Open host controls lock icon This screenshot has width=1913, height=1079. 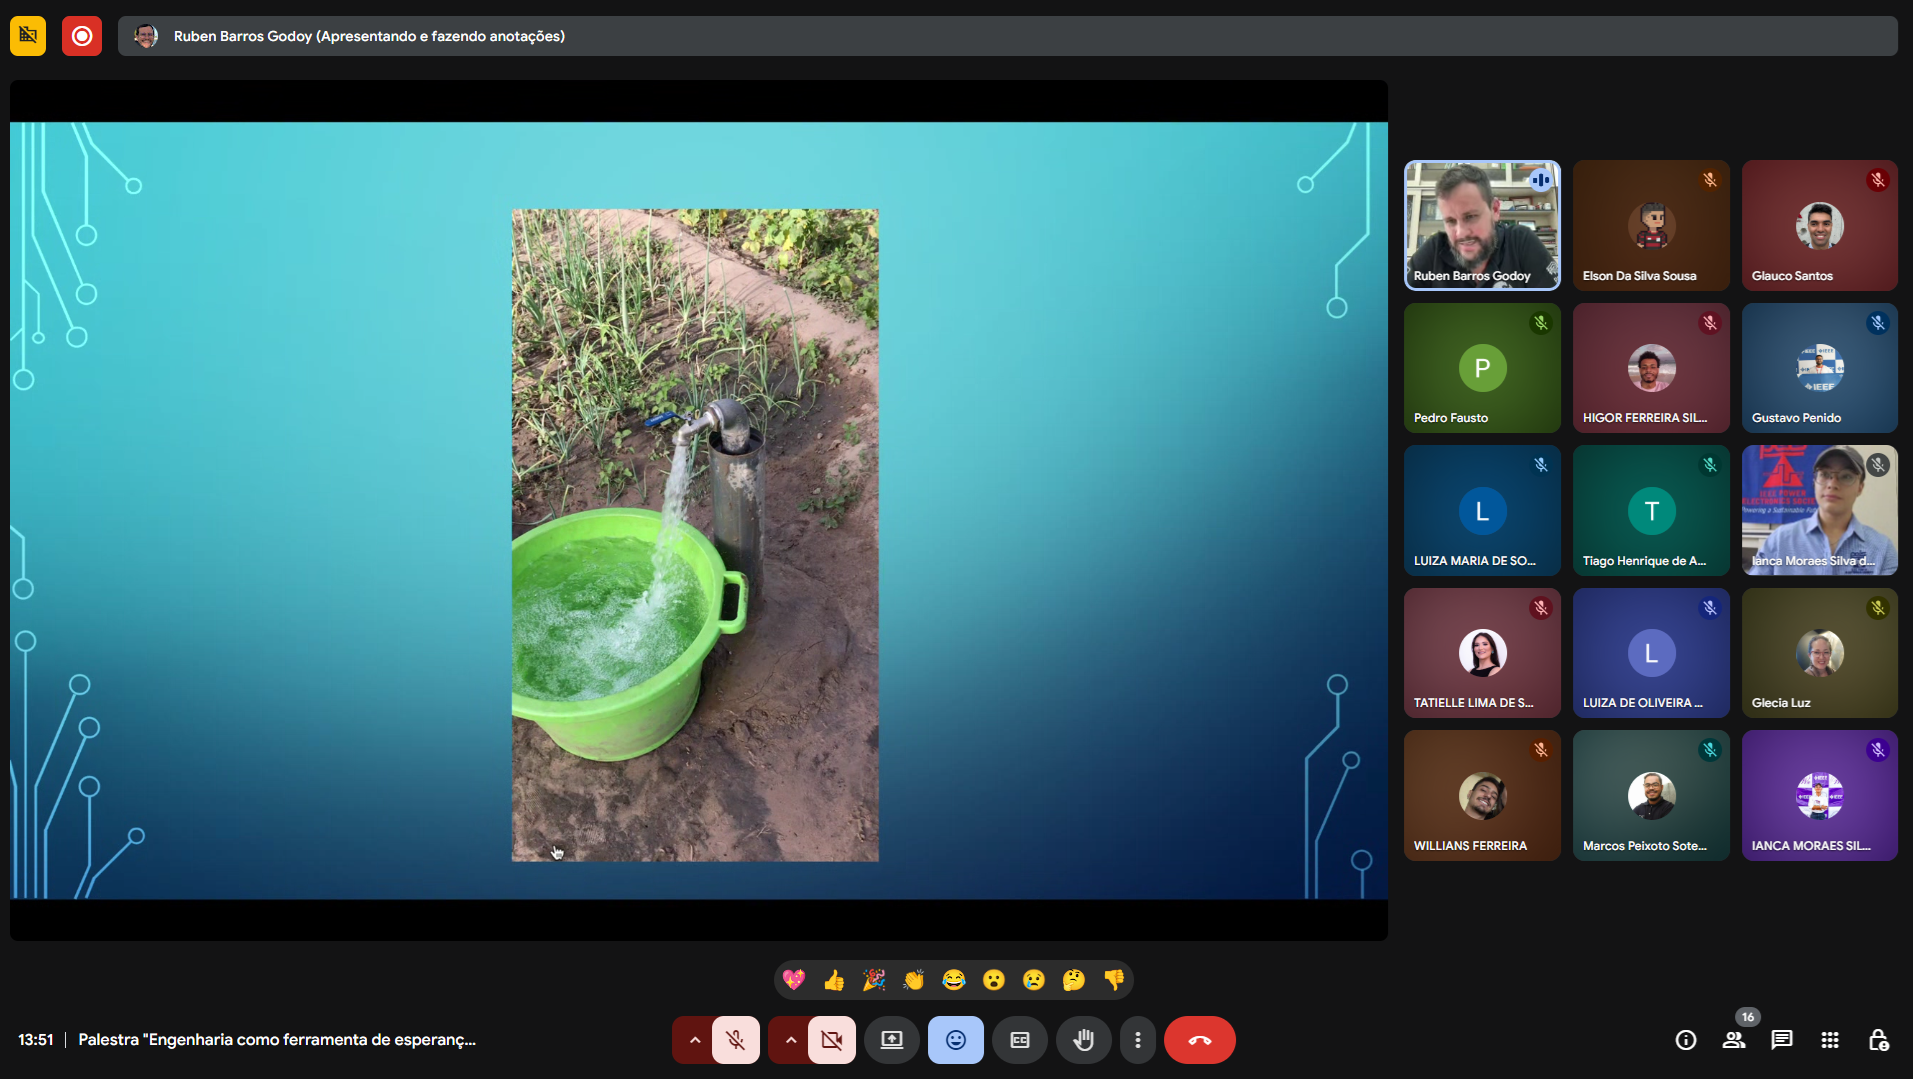[1878, 1040]
